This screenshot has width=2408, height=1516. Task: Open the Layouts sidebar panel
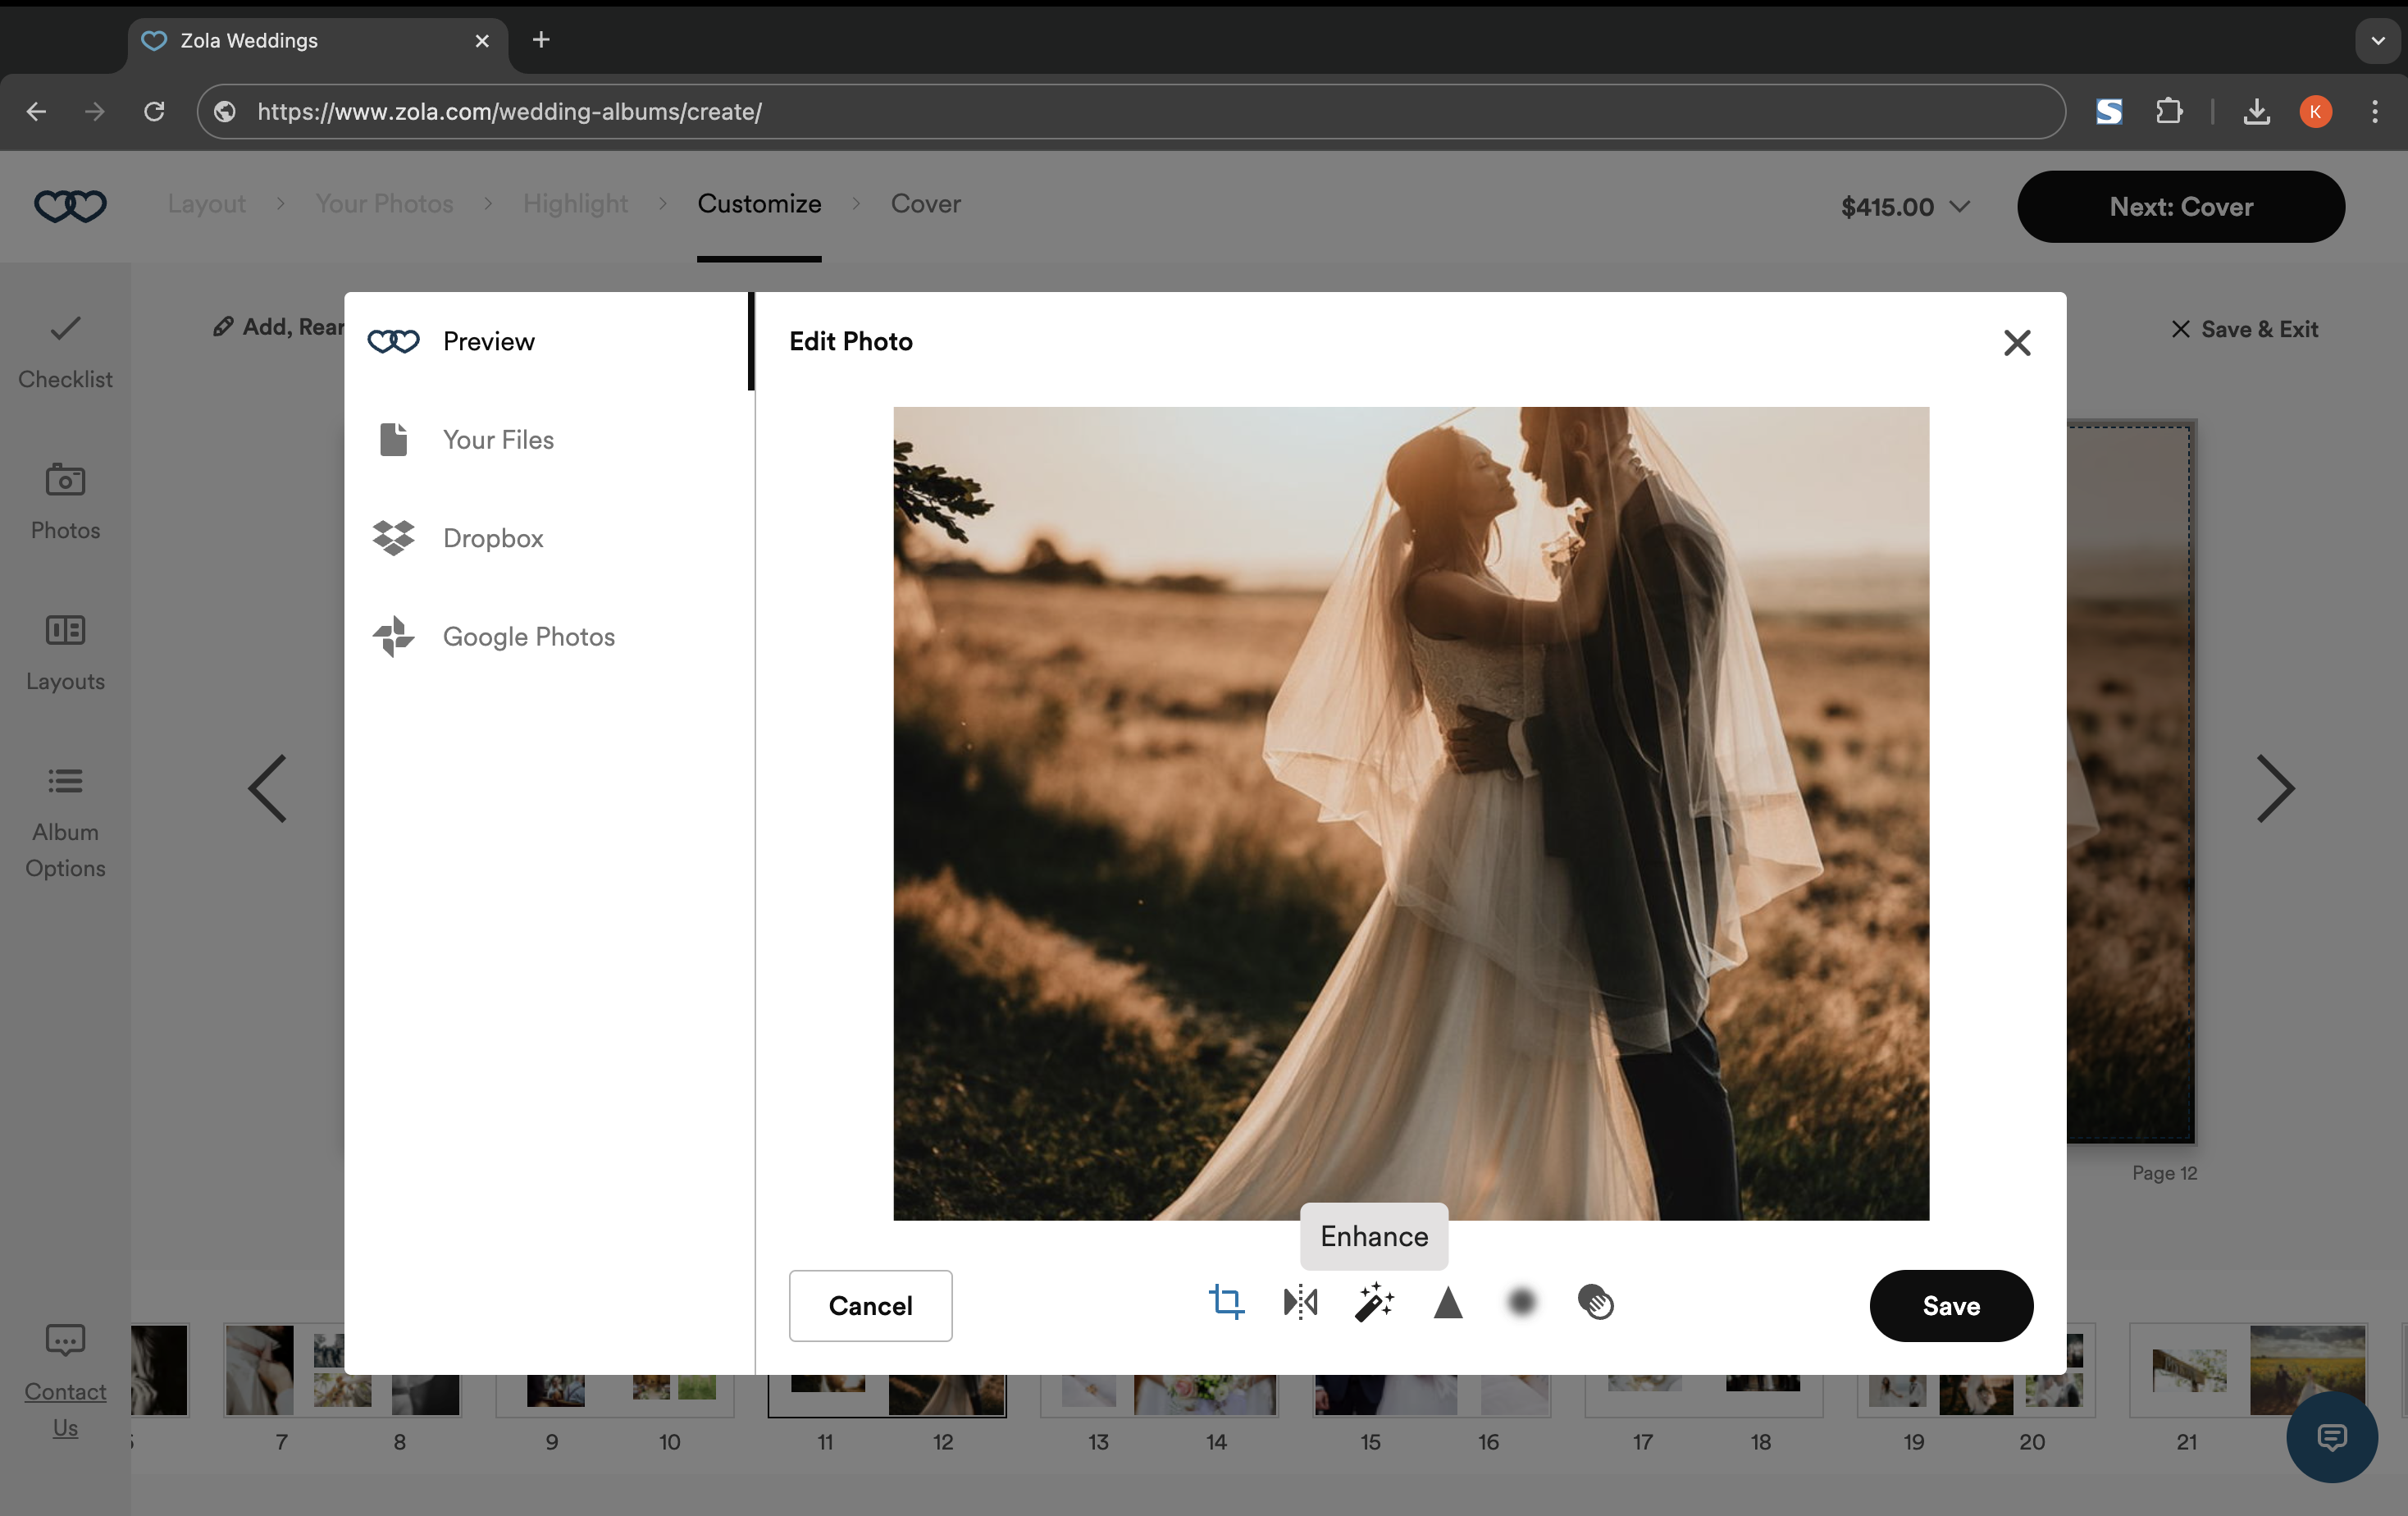click(x=65, y=652)
